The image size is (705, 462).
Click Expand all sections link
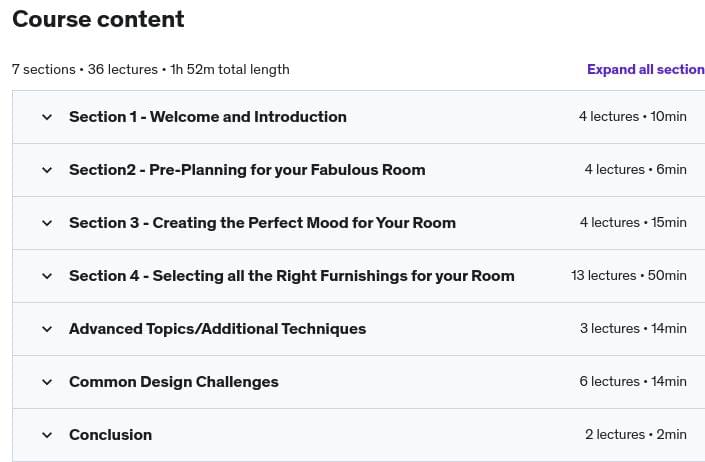point(645,70)
